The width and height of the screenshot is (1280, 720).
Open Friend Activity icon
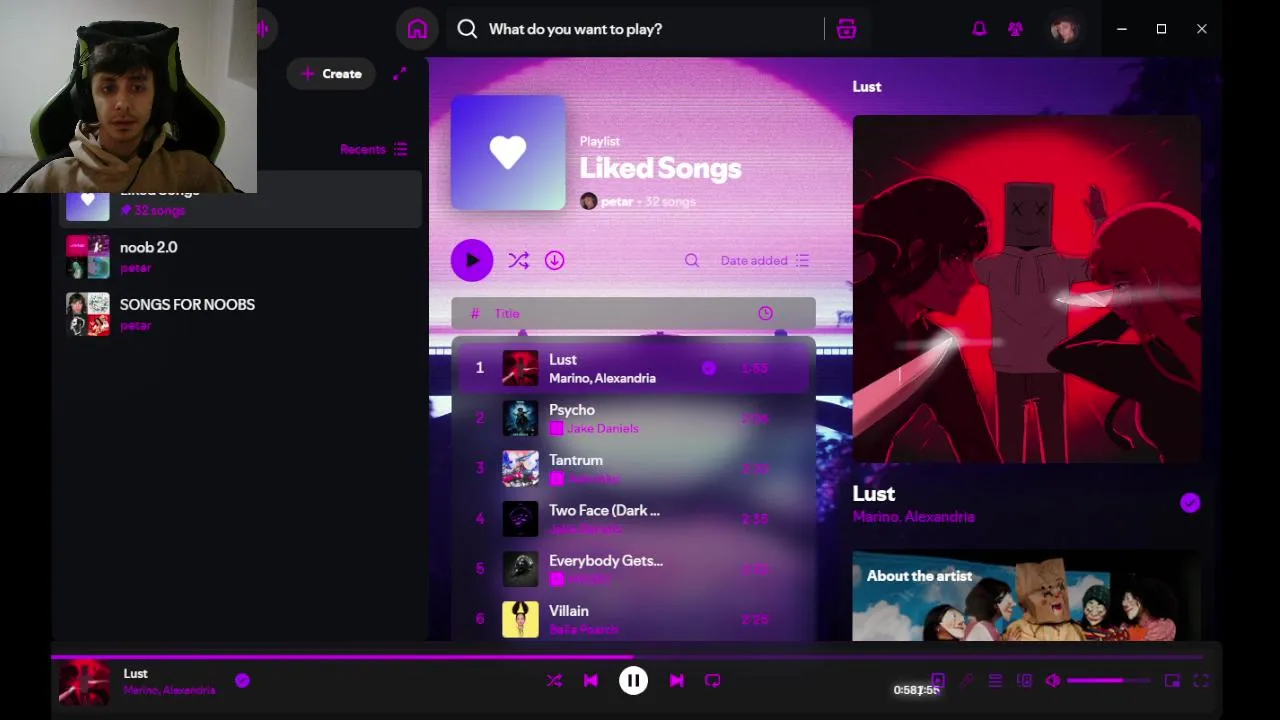[1015, 29]
